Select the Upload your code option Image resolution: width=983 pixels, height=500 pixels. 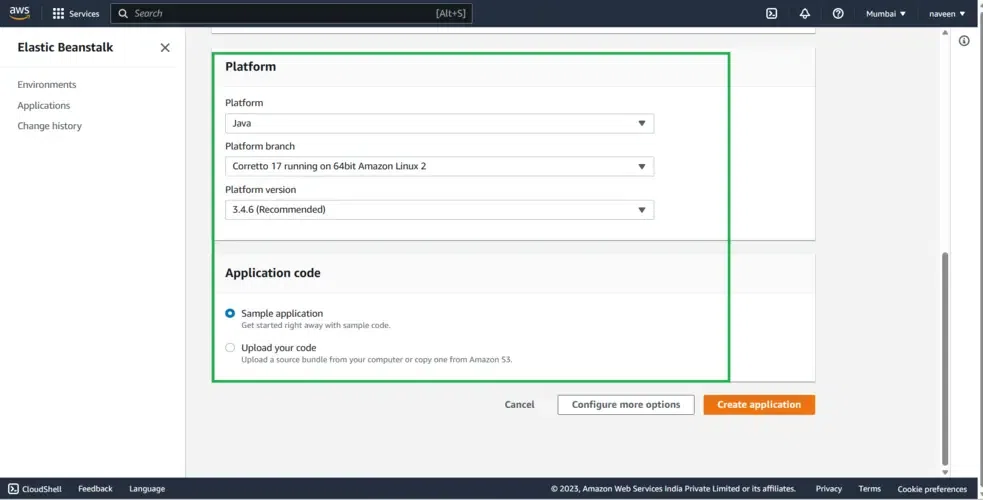pyautogui.click(x=230, y=348)
